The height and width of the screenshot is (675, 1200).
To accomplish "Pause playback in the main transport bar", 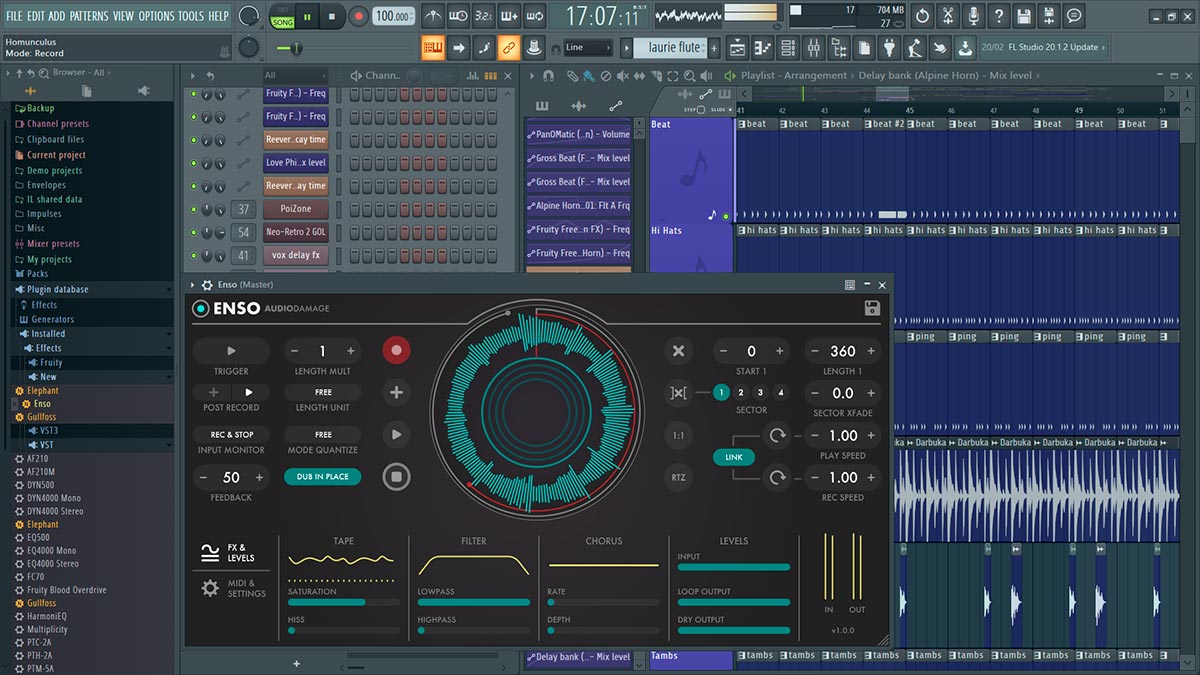I will 307,16.
